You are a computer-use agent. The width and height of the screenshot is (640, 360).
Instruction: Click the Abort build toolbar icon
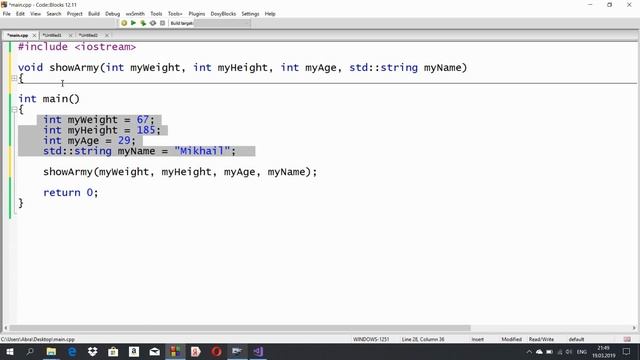[162, 23]
